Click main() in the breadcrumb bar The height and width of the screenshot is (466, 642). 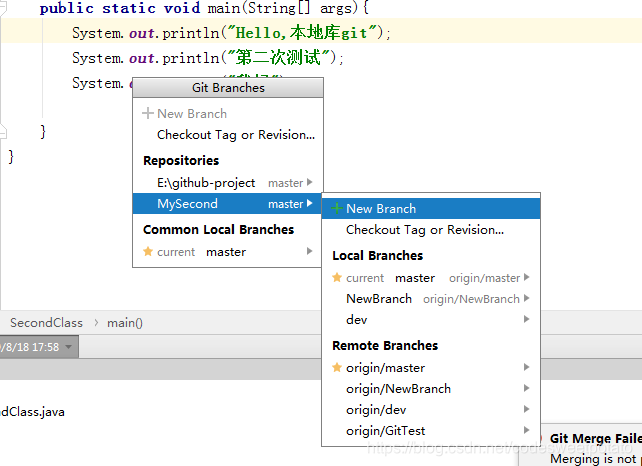coord(125,323)
